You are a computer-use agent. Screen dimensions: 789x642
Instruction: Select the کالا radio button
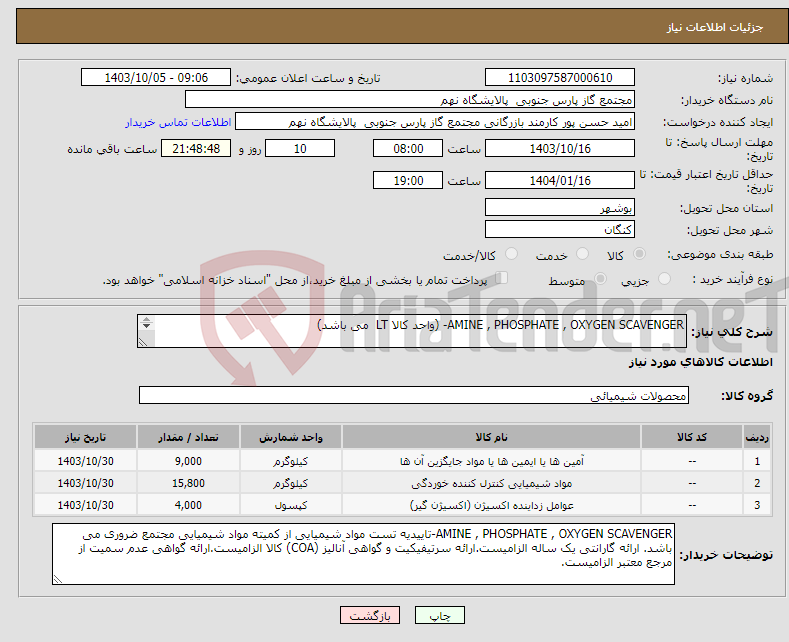tap(640, 255)
